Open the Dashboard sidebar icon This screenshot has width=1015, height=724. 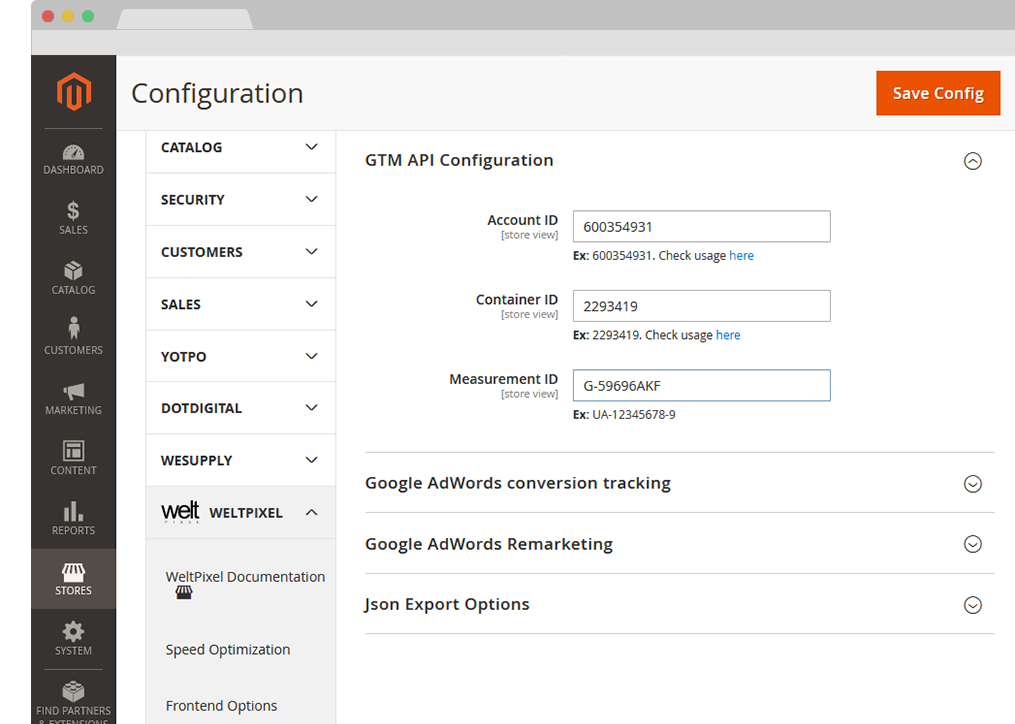pyautogui.click(x=73, y=153)
